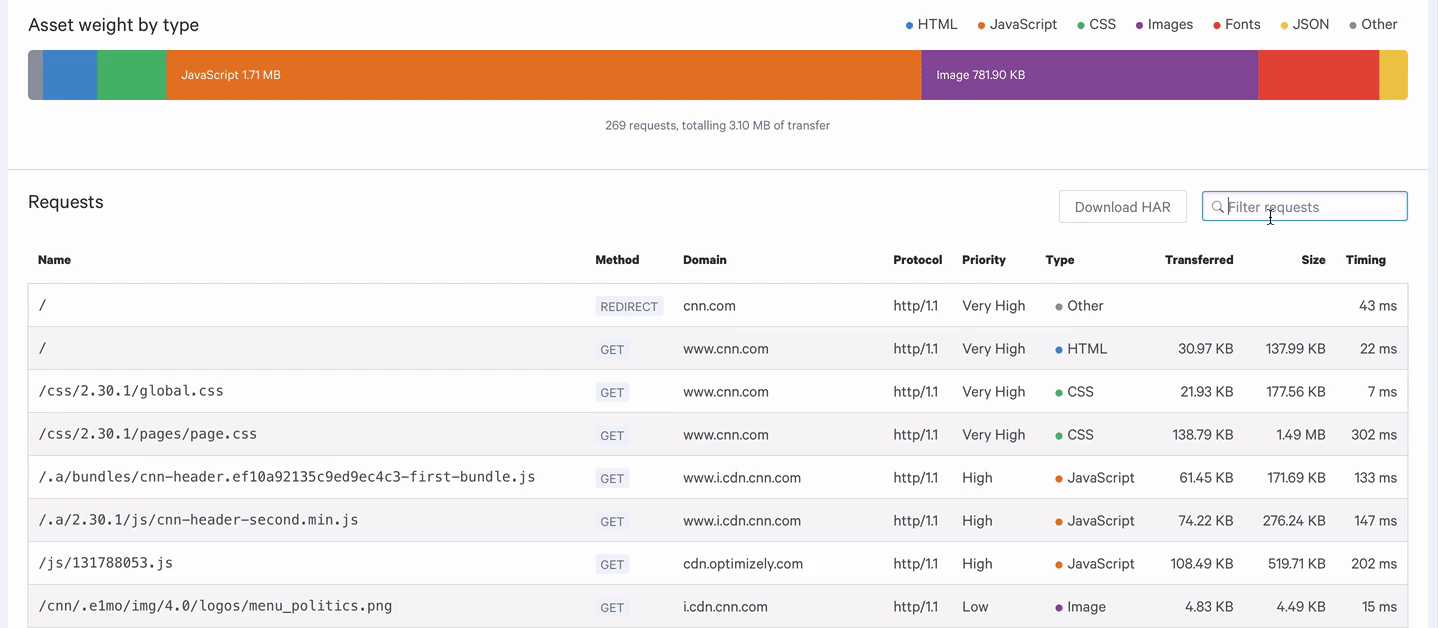
Task: Select the purple Image 781.90 KB segment
Action: click(x=1089, y=75)
